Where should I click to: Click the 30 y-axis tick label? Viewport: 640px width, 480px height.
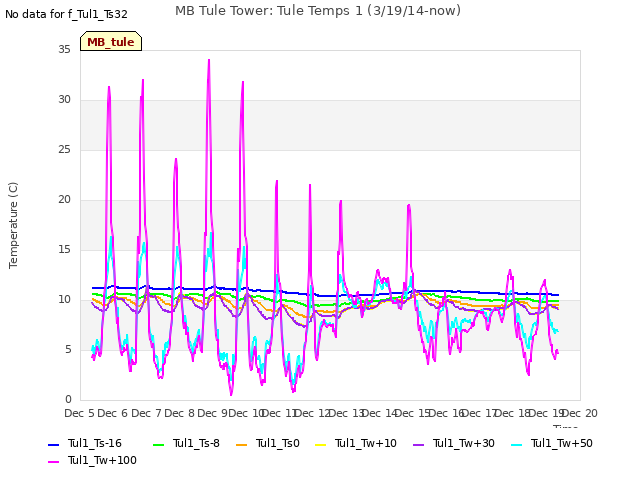[64, 99]
